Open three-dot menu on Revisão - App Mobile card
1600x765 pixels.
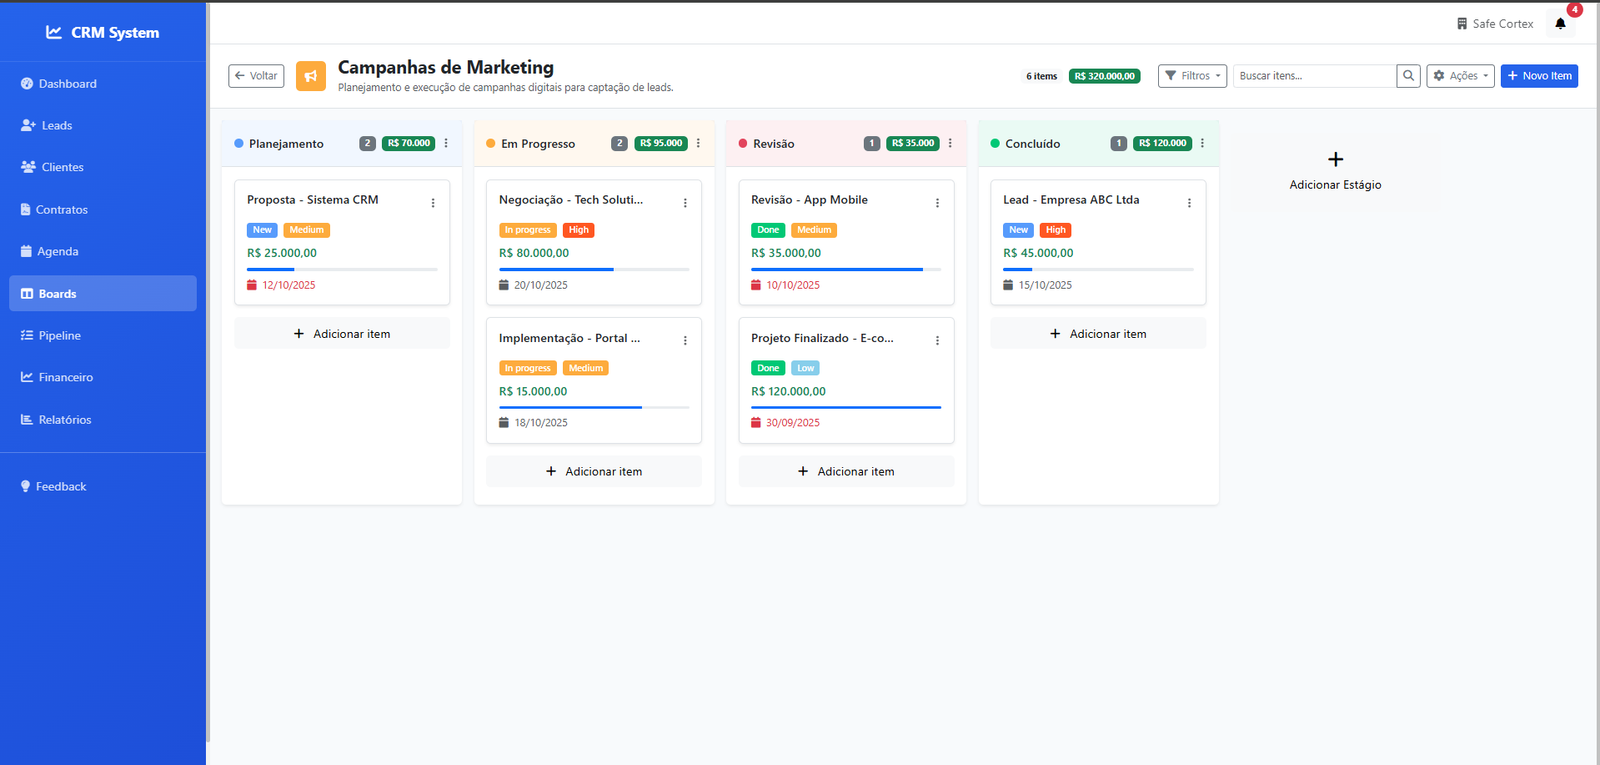tap(937, 203)
